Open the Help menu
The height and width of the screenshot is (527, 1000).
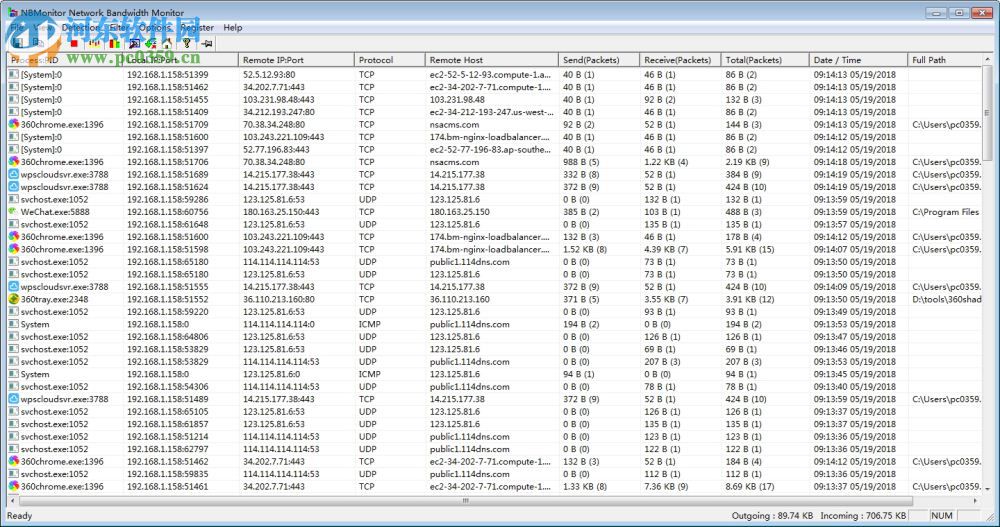tap(233, 27)
